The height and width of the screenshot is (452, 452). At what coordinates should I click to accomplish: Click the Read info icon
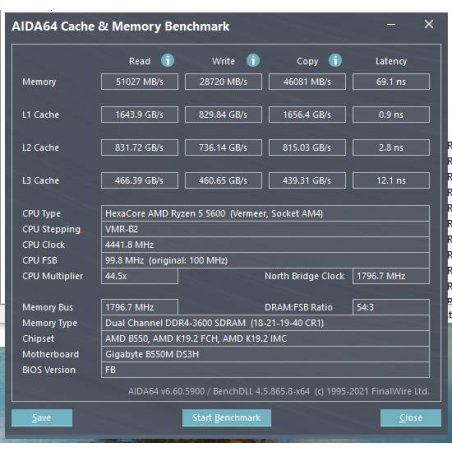tap(167, 61)
